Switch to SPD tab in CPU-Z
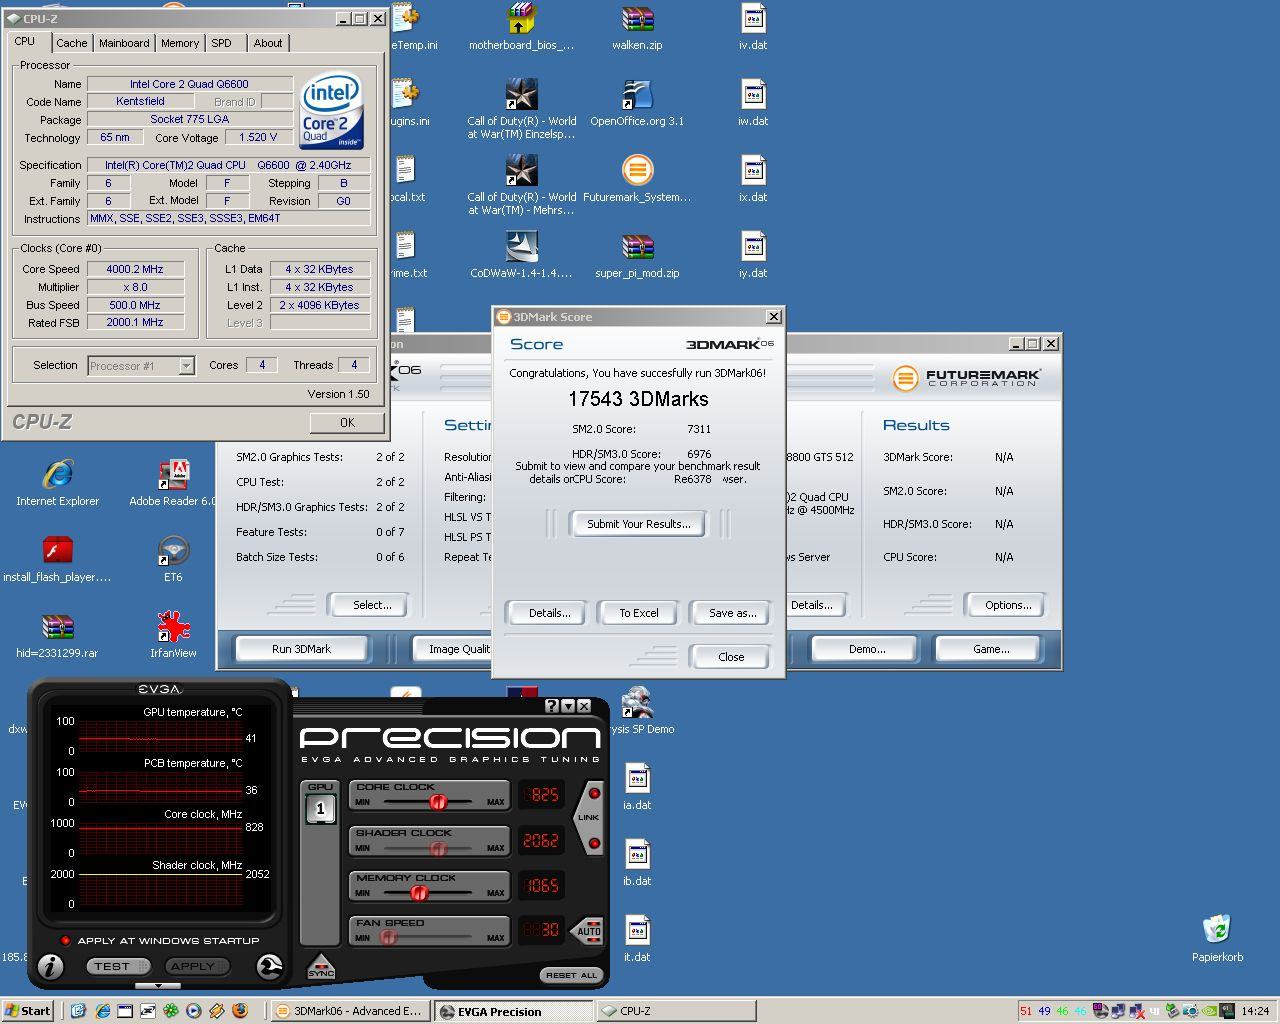 [222, 43]
